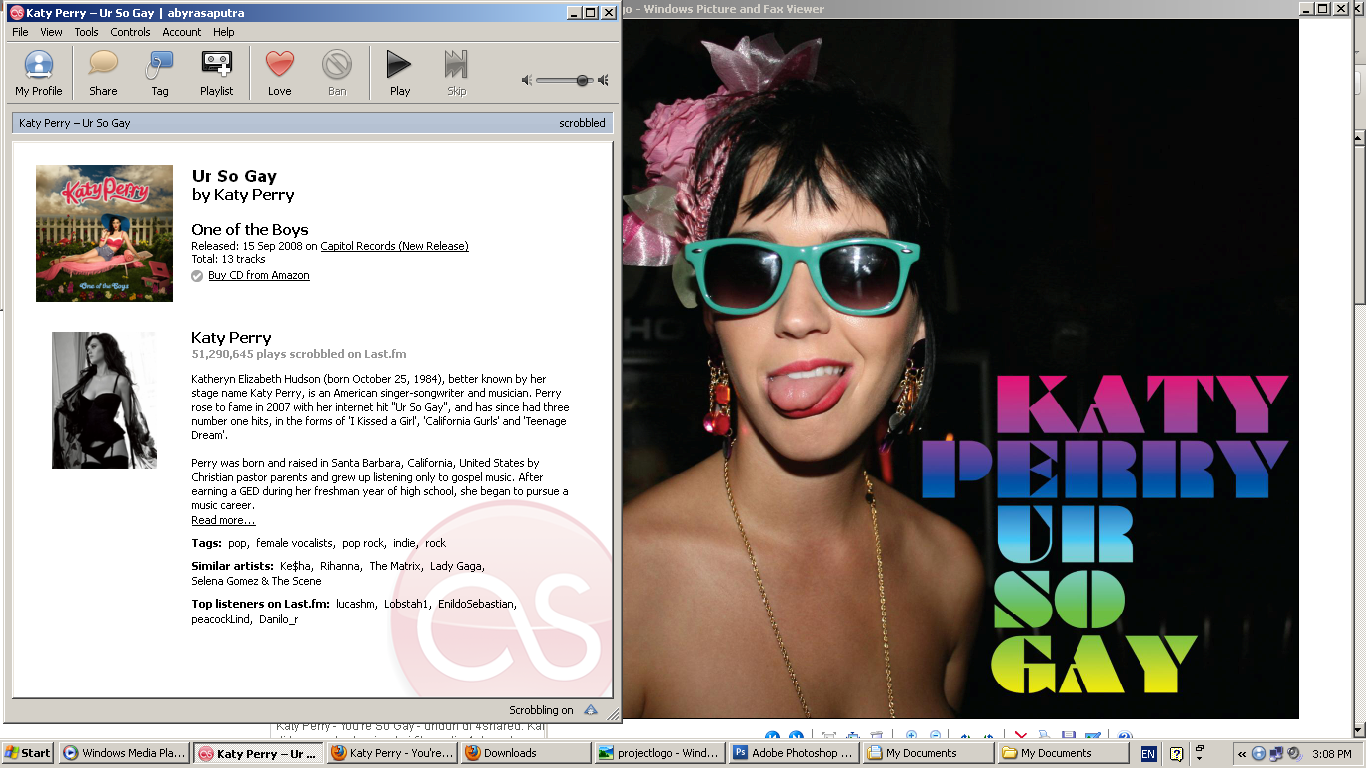Click the Skip track button

pos(456,74)
